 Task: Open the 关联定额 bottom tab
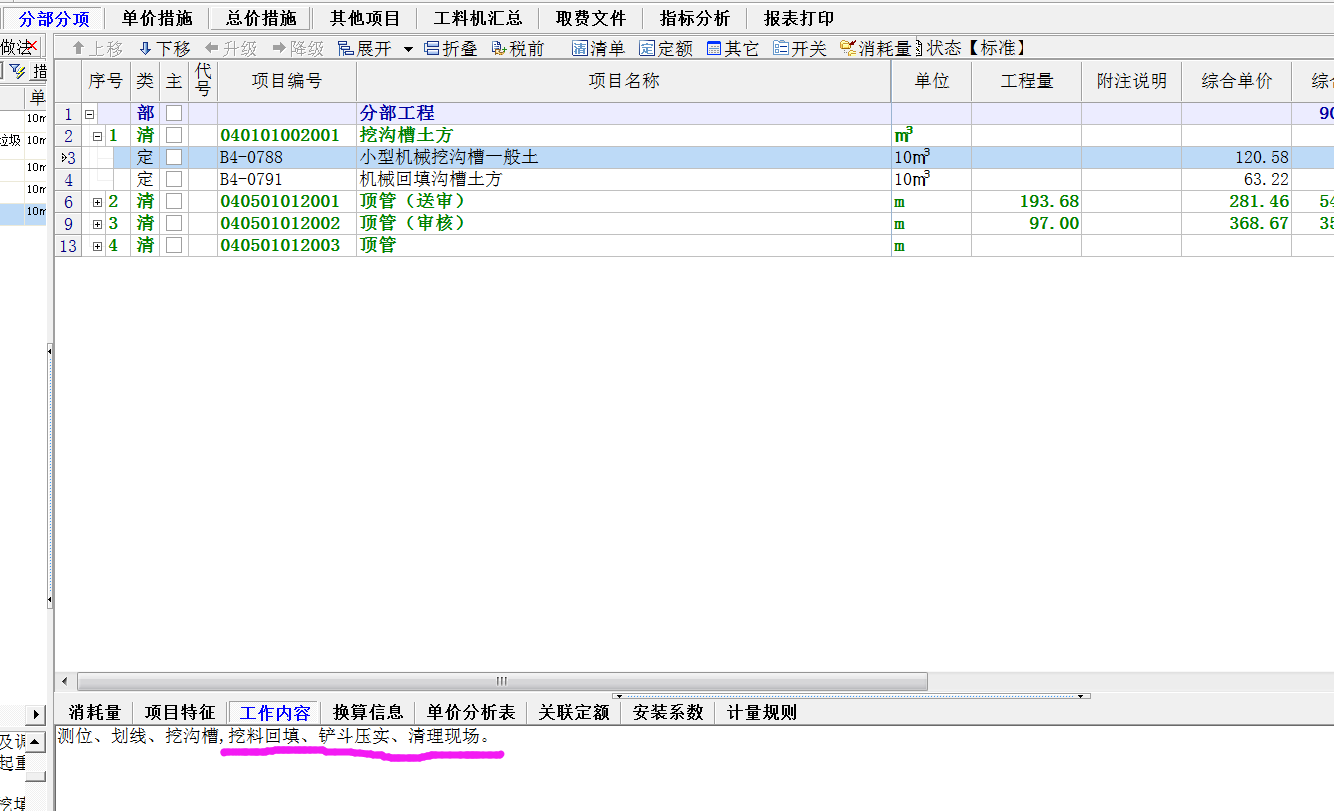pos(574,712)
